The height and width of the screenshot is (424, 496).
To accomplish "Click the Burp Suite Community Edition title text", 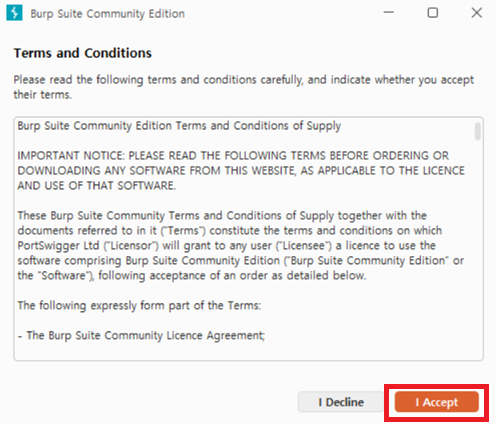I will [x=107, y=14].
